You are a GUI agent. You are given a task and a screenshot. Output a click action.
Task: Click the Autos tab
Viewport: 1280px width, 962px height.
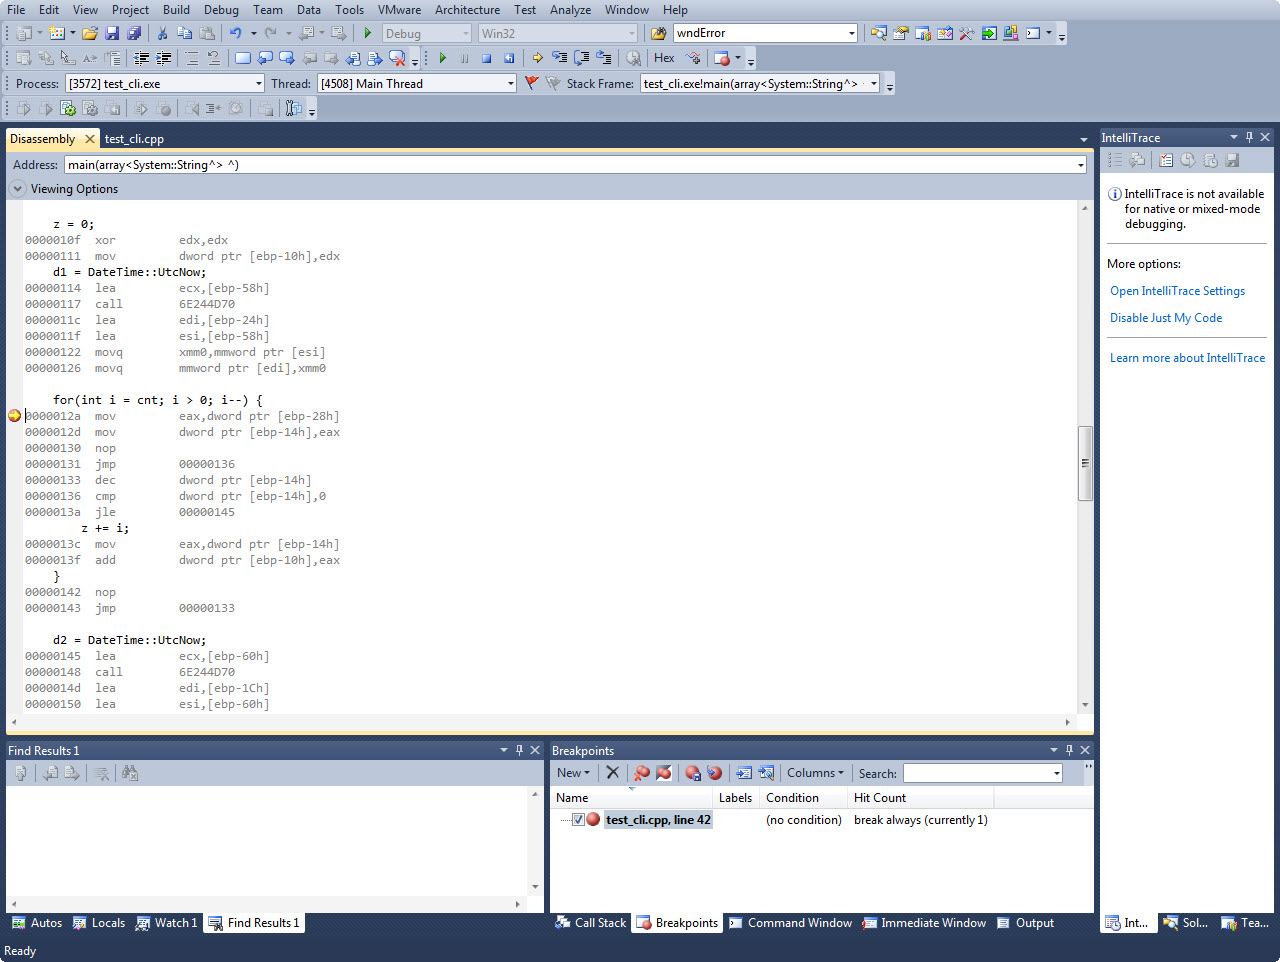pyautogui.click(x=37, y=923)
